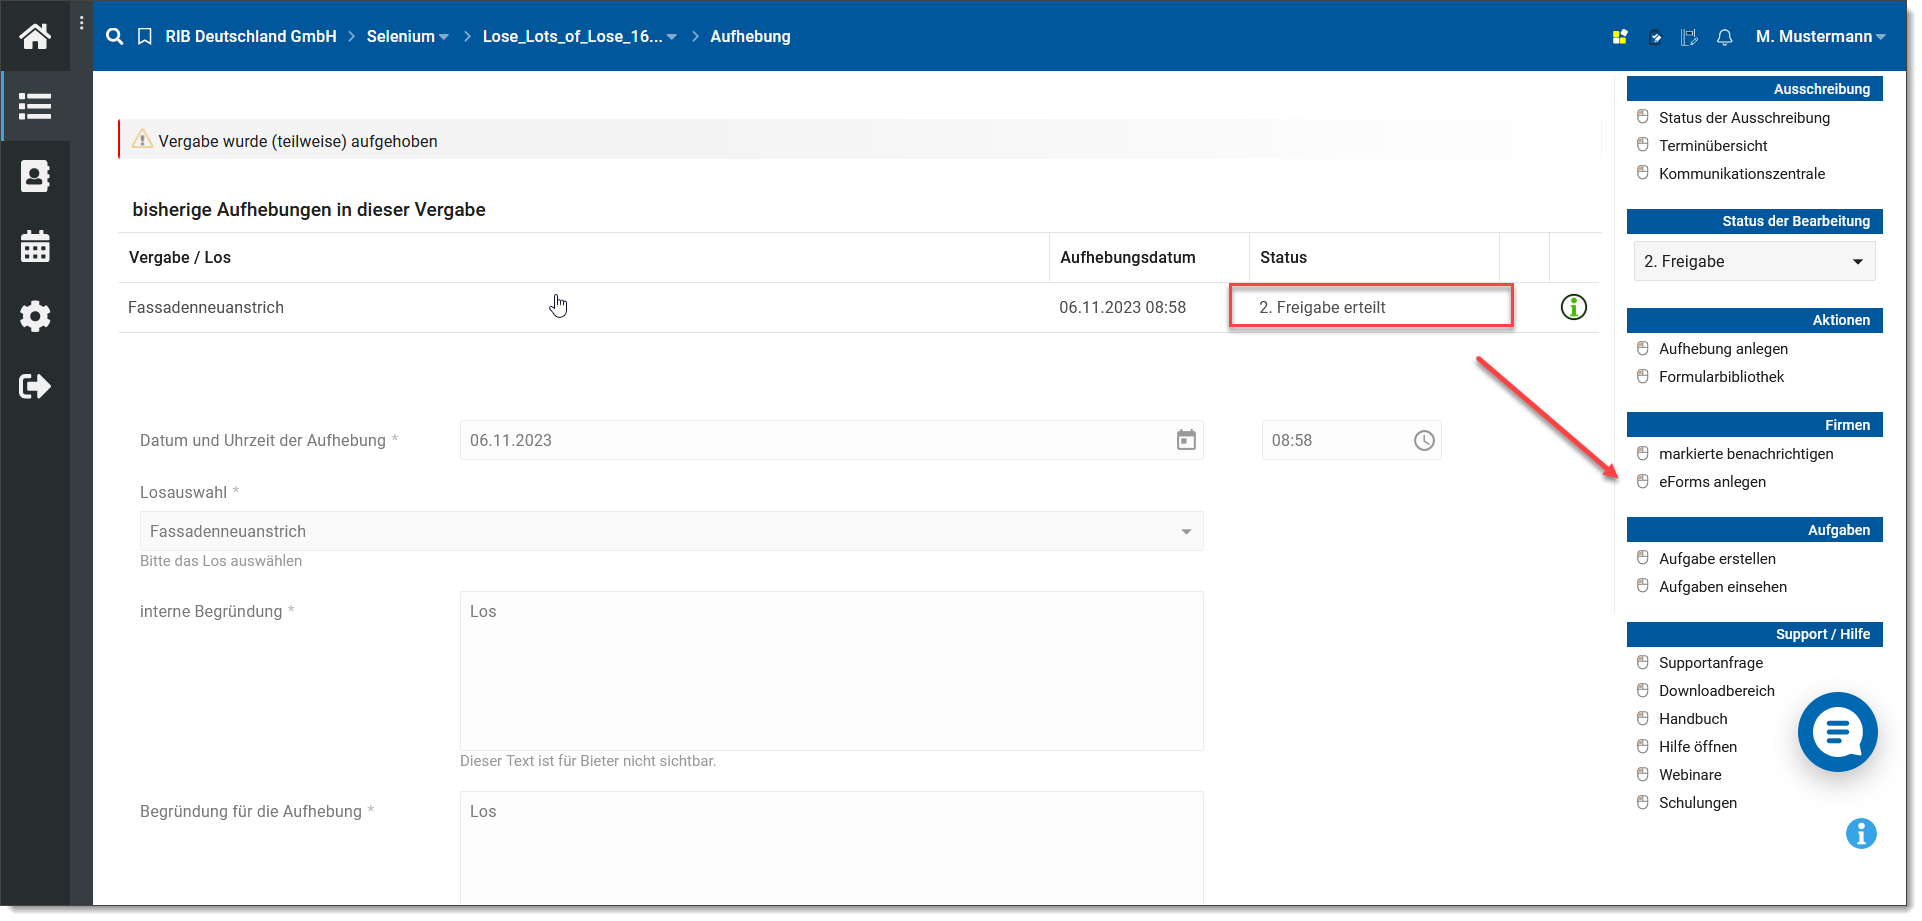The height and width of the screenshot is (921, 1922).
Task: Open the notebook with pencil icon
Action: [x=1690, y=37]
